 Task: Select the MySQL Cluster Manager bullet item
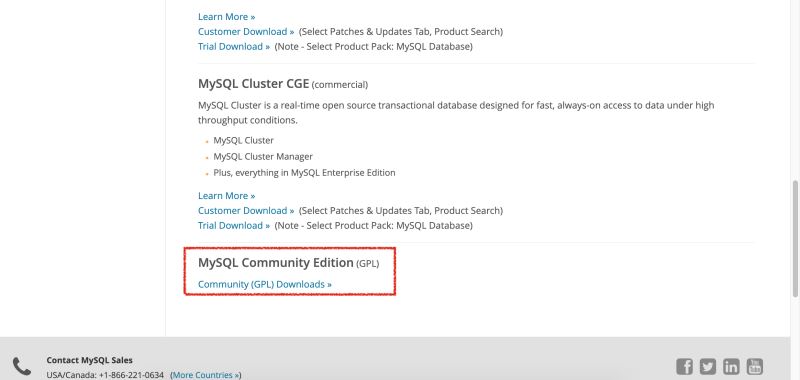pyautogui.click(x=263, y=157)
